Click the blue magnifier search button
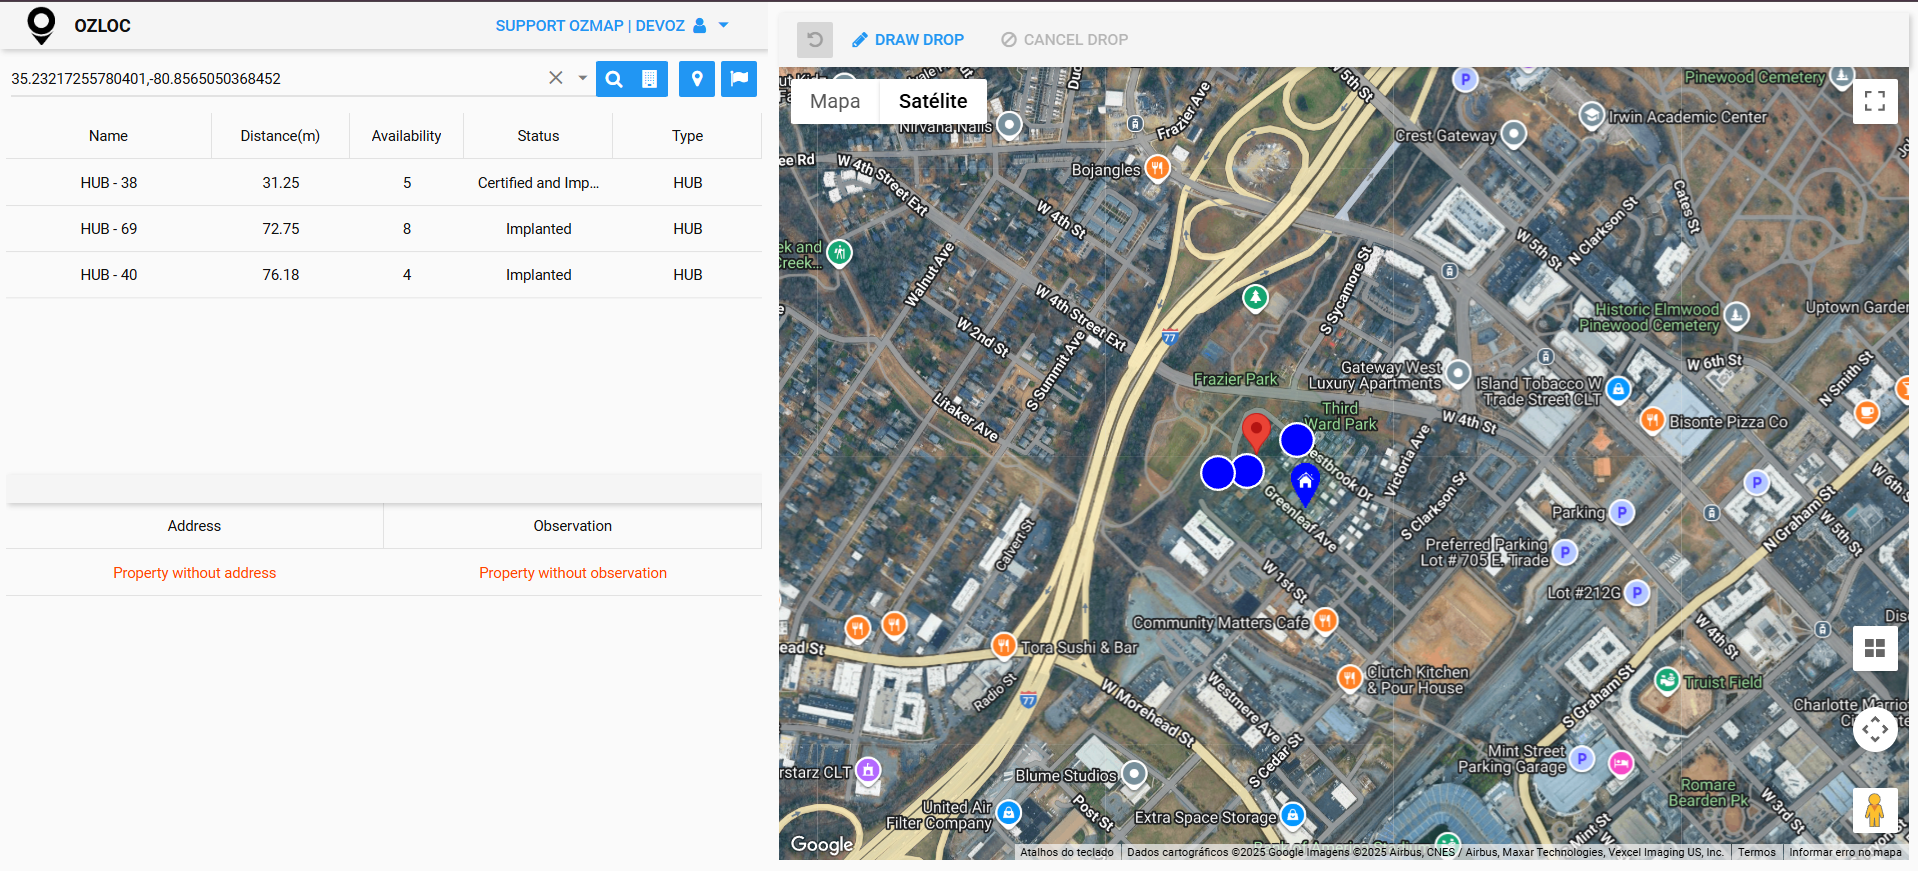Viewport: 1918px width, 871px height. pyautogui.click(x=614, y=79)
